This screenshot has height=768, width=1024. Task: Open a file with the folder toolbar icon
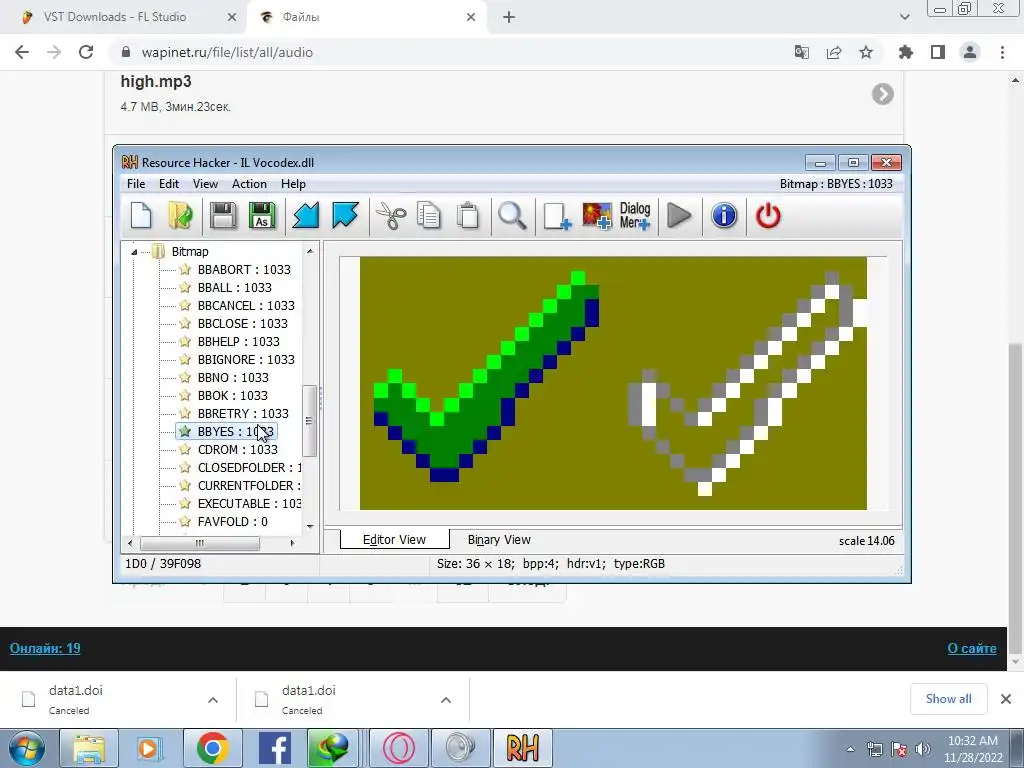[x=180, y=216]
